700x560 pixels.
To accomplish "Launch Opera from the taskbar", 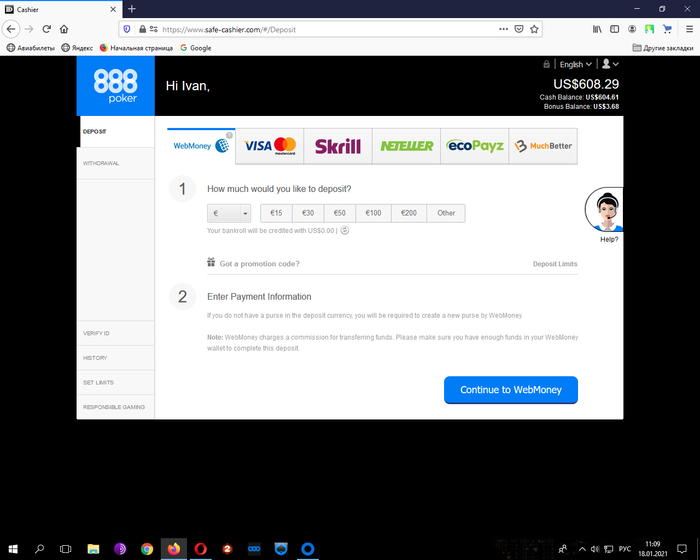I will tap(200, 548).
